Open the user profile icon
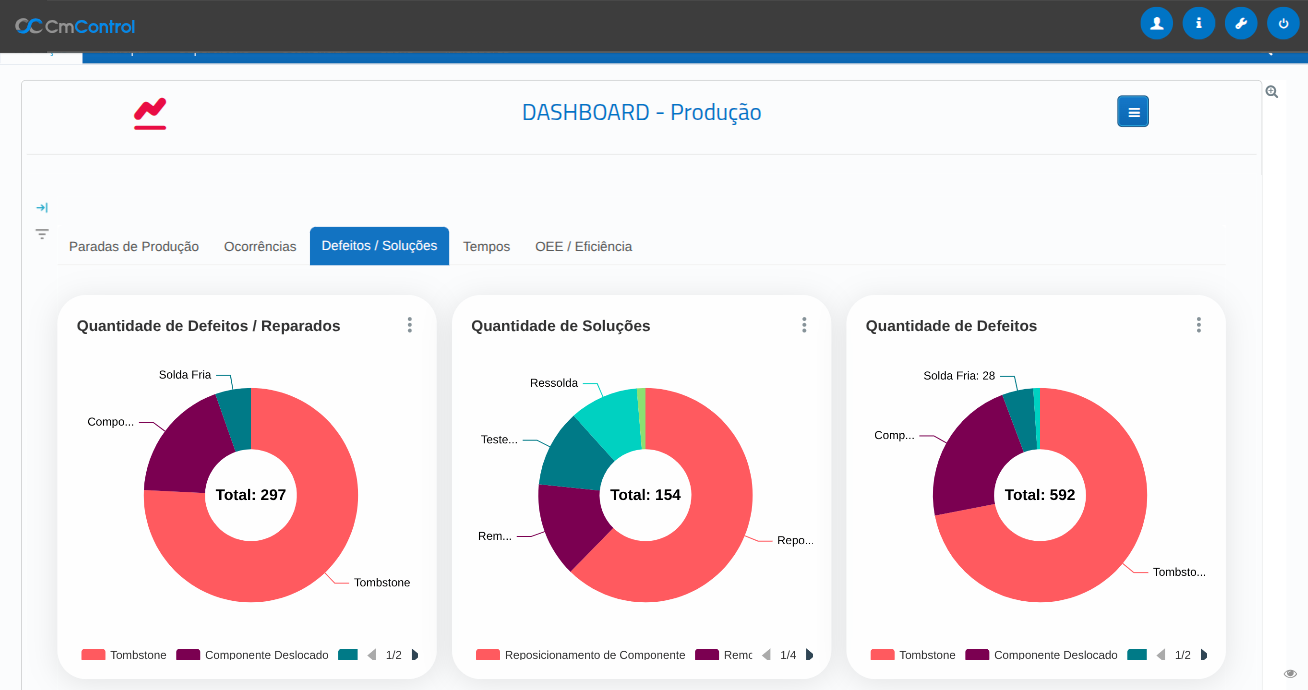1308x690 pixels. (1156, 24)
